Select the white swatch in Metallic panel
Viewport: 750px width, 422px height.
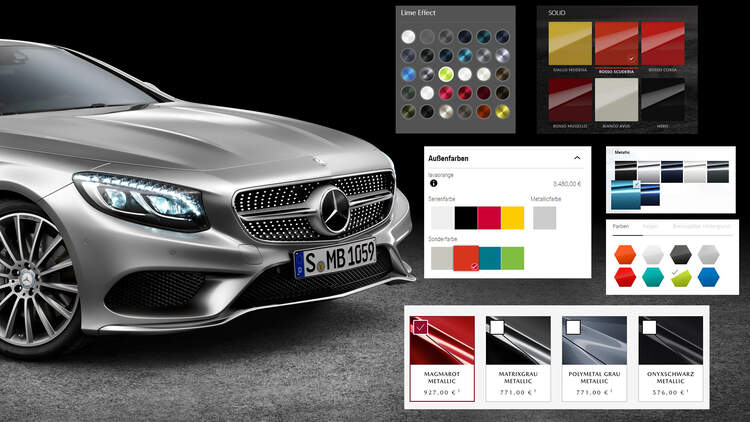(x=695, y=172)
